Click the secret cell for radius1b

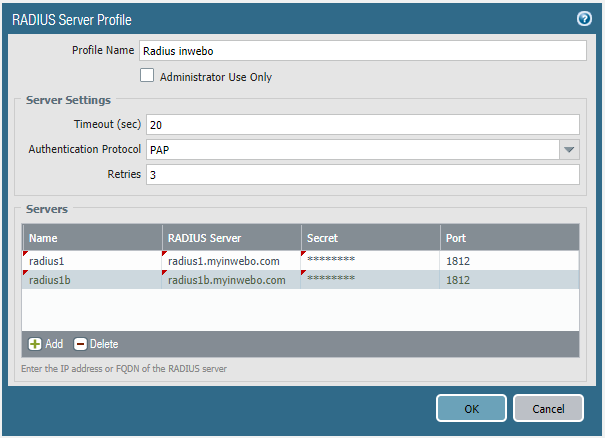[x=370, y=280]
